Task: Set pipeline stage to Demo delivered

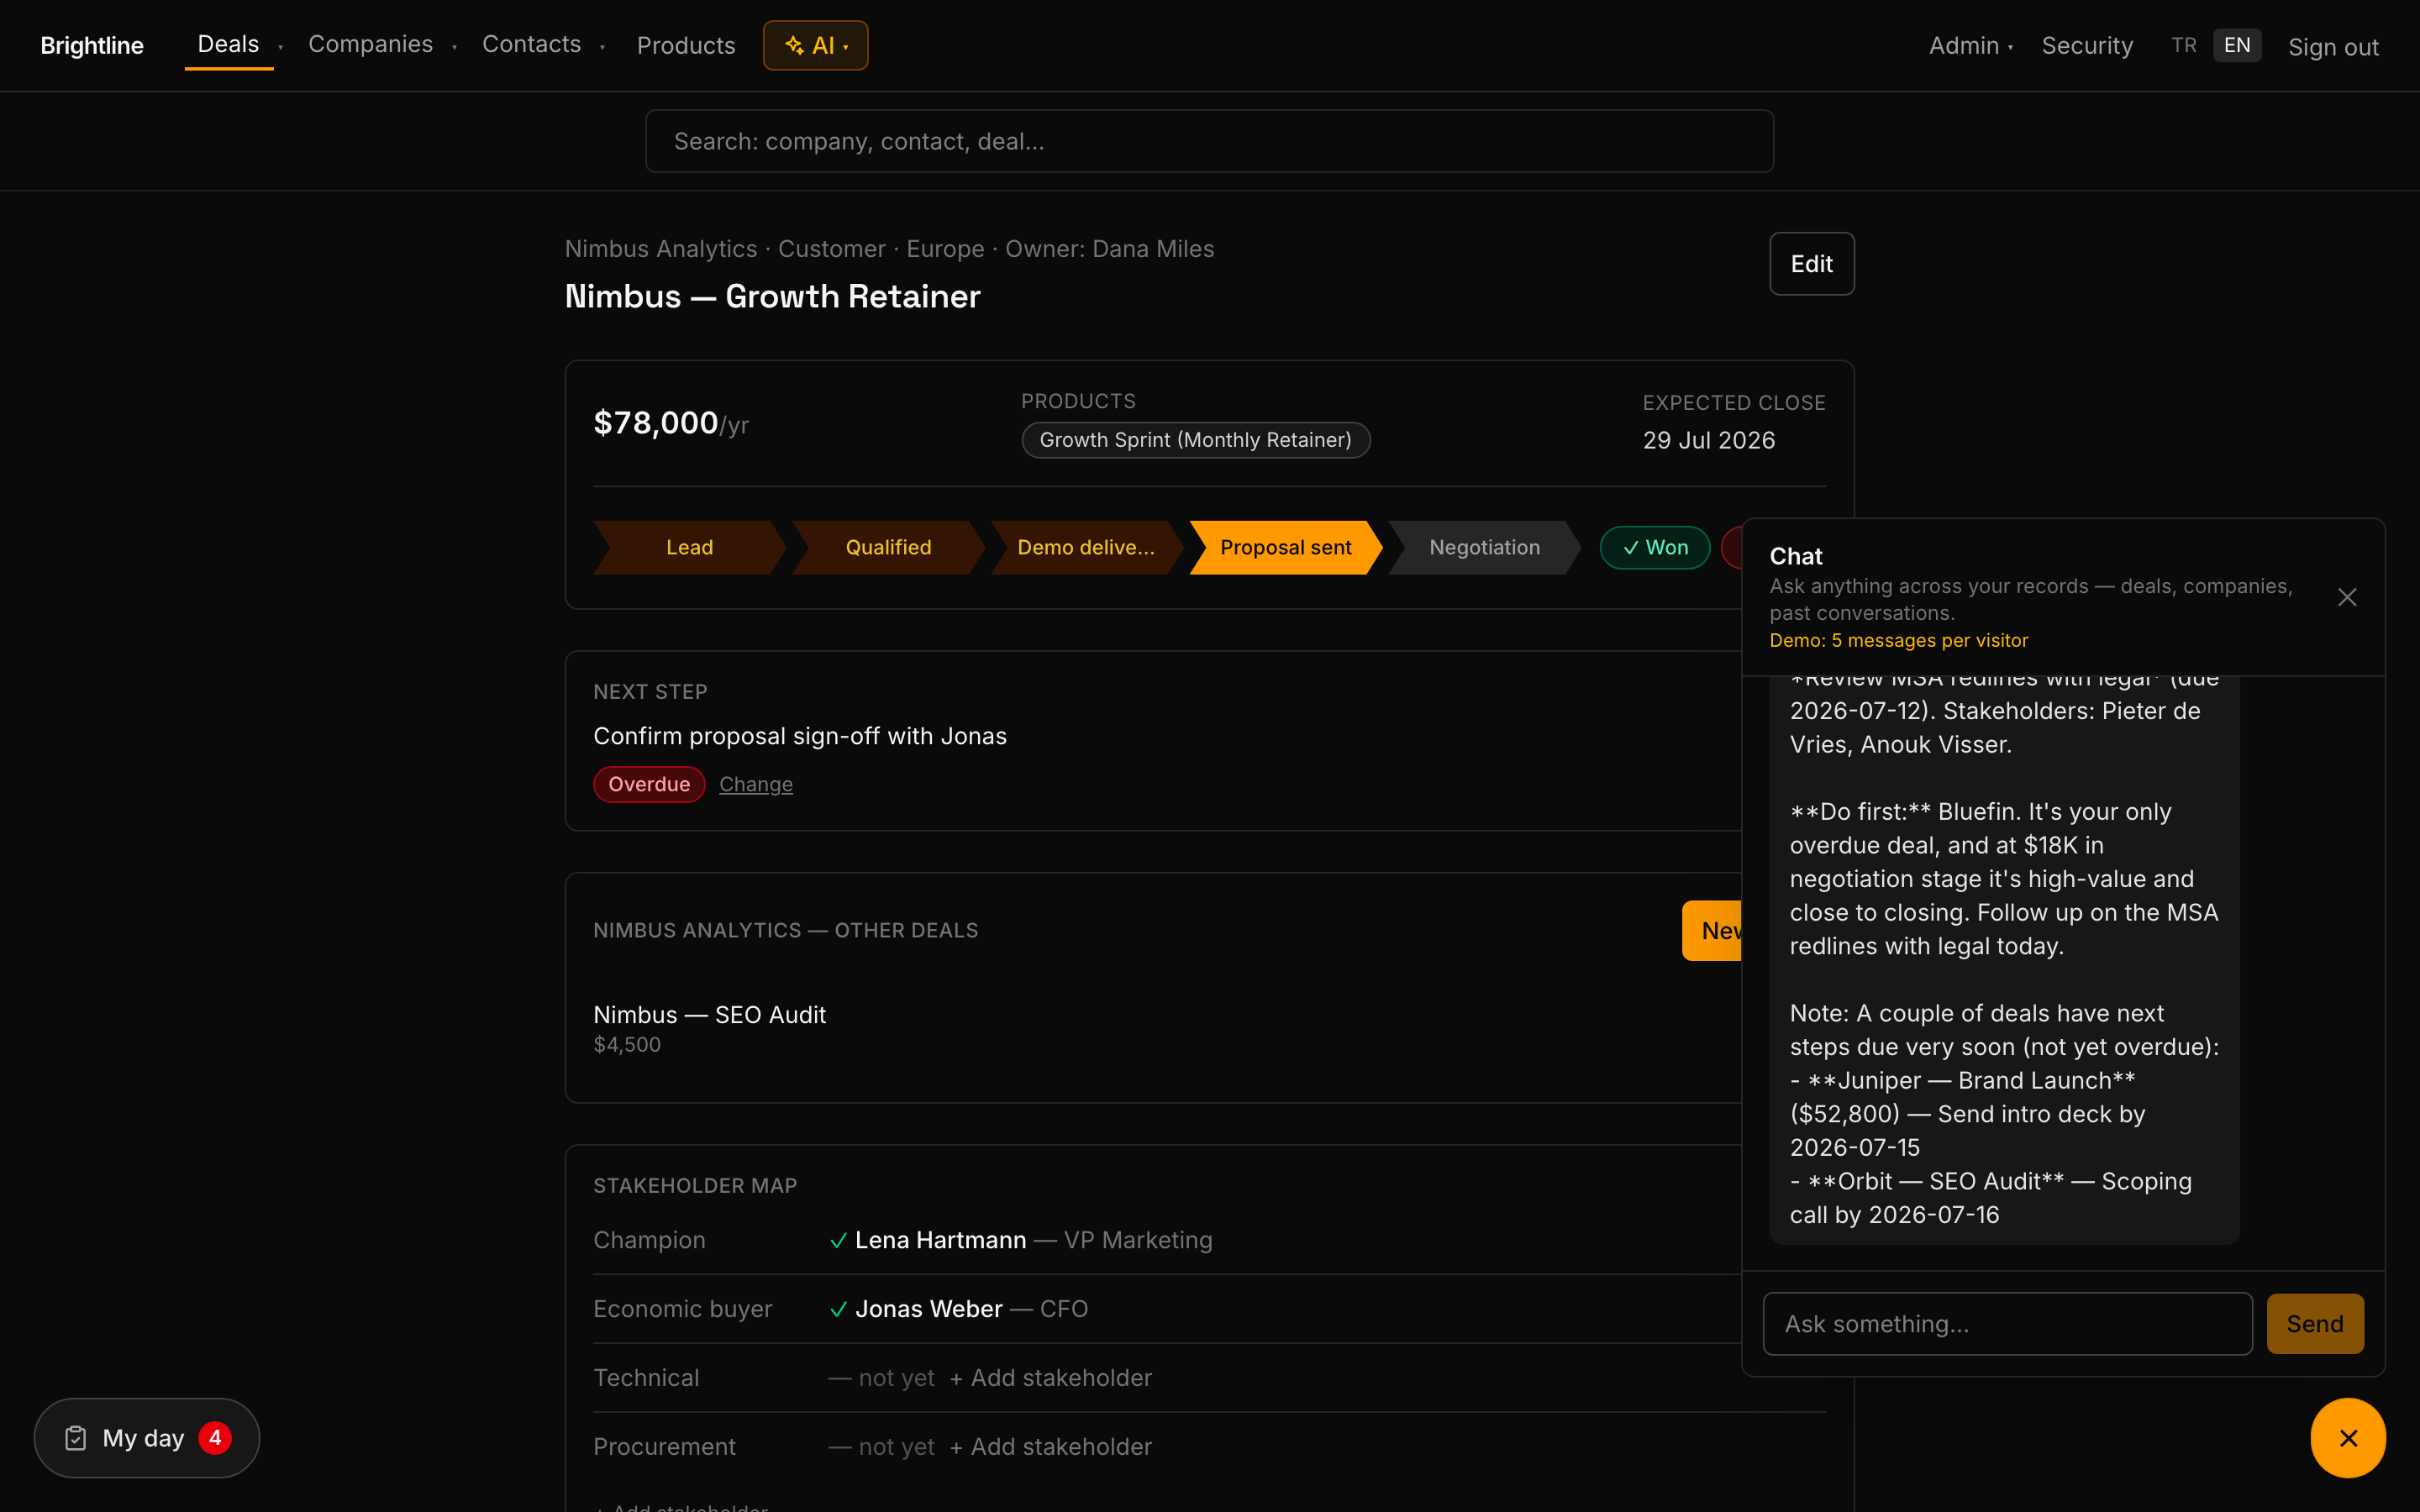Action: point(1086,547)
